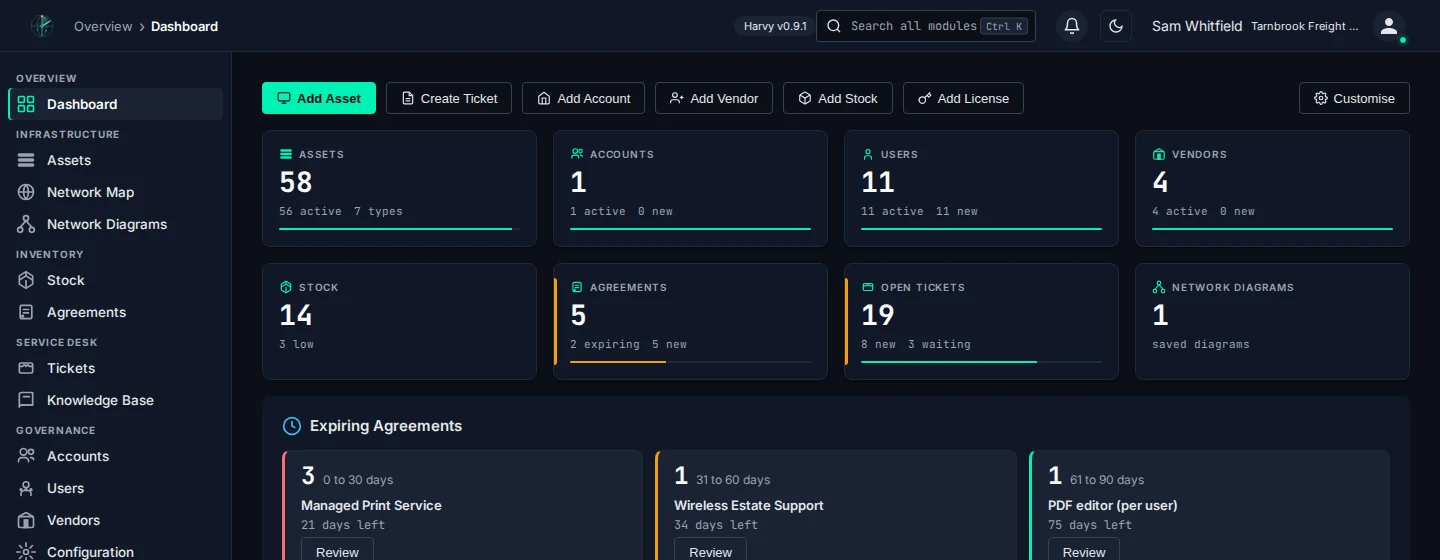Open Network Diagrams in the sidebar
The width and height of the screenshot is (1440, 560).
(115, 224)
